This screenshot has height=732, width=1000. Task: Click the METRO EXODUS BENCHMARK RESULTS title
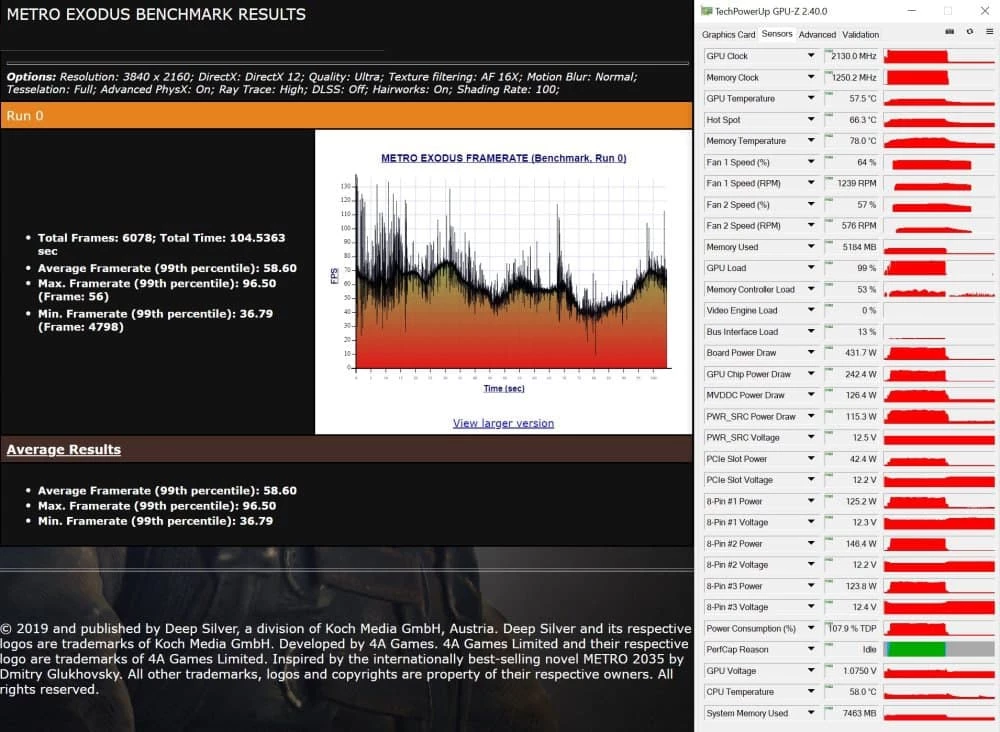tap(156, 14)
